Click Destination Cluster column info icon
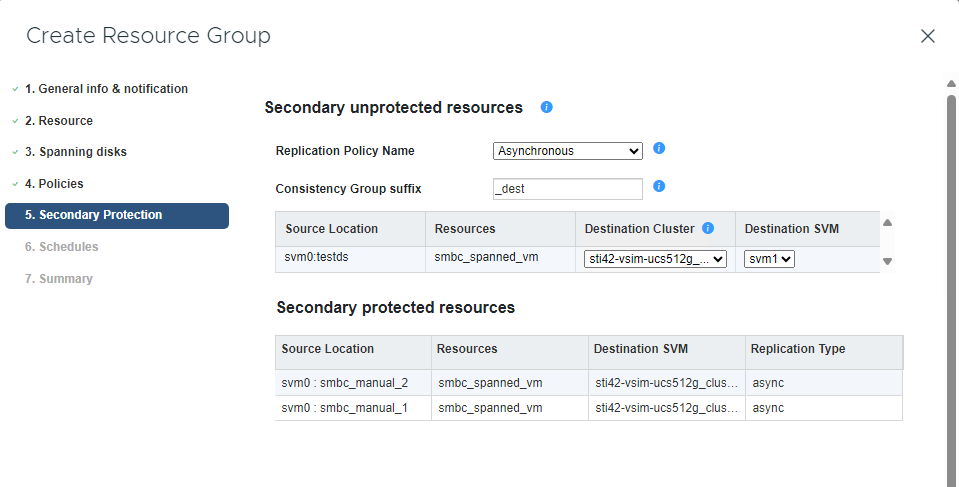Image resolution: width=959 pixels, height=487 pixels. click(x=708, y=229)
